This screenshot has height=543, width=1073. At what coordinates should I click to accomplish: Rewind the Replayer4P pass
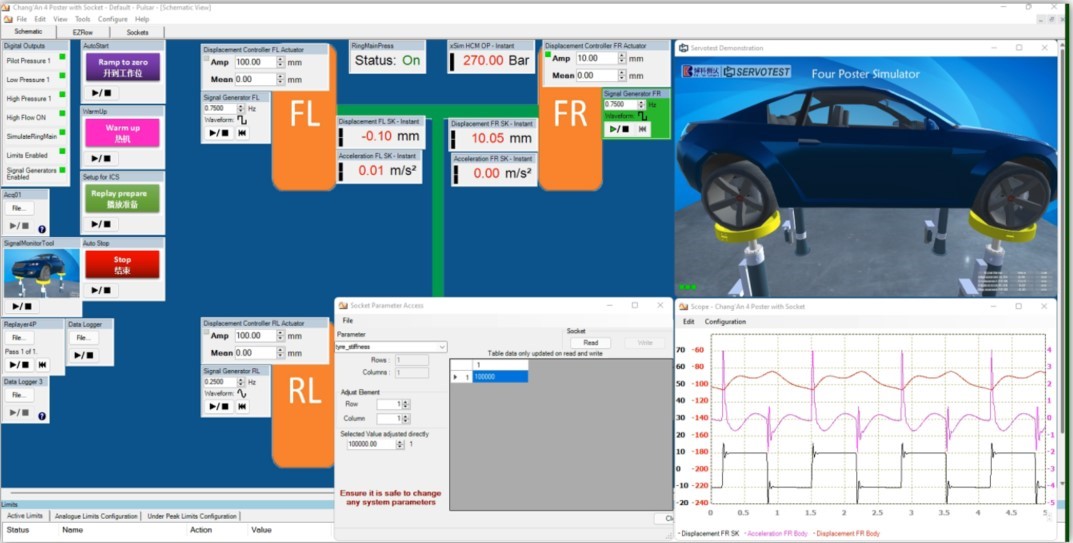click(x=42, y=365)
